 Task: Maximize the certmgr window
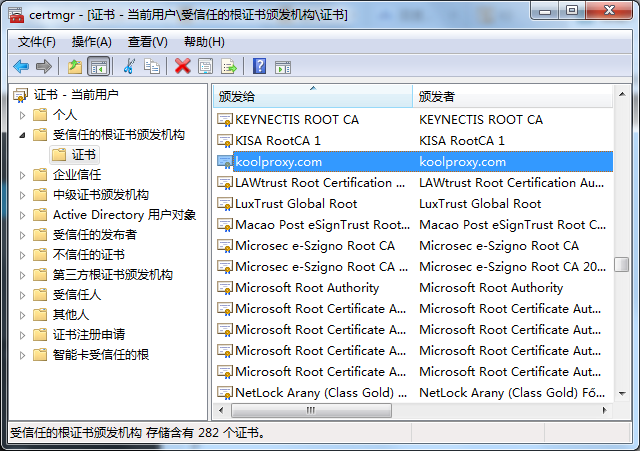pos(572,11)
